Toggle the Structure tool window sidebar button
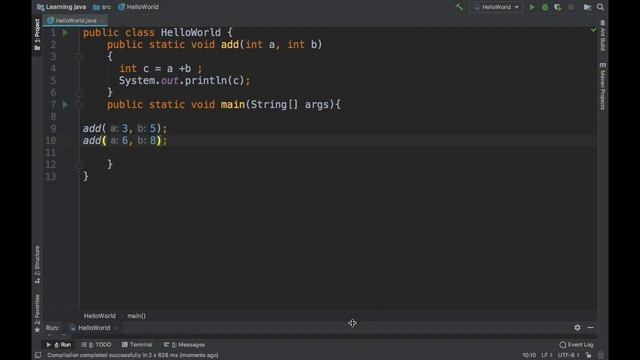Screen dimensions: 640x360 click(37, 264)
